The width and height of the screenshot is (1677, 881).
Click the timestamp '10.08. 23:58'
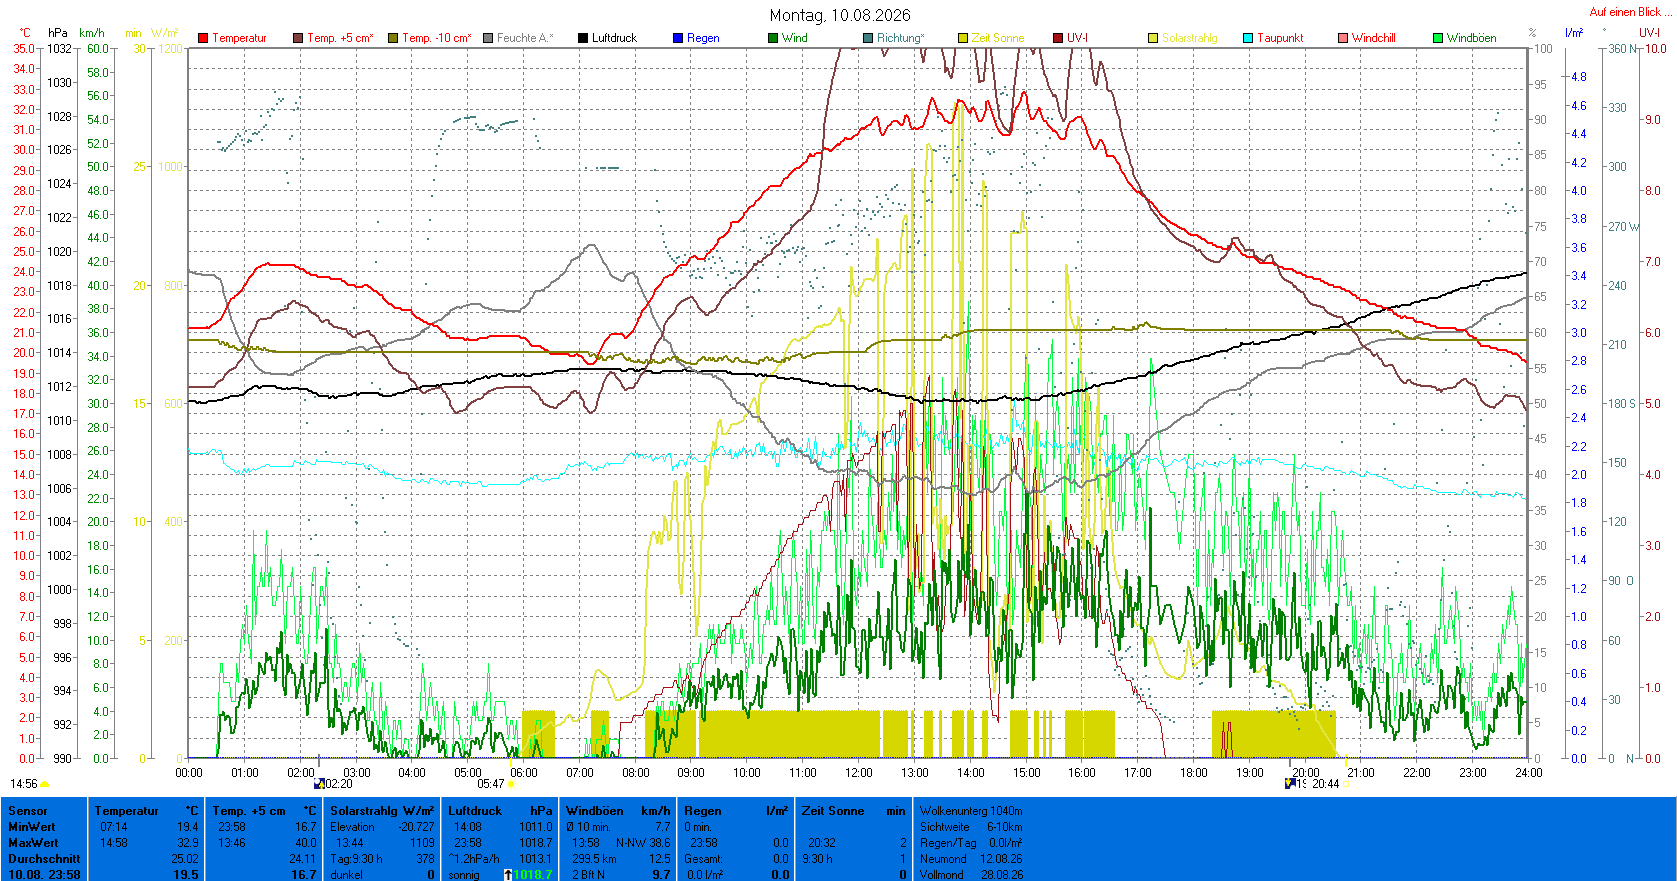click(x=44, y=875)
